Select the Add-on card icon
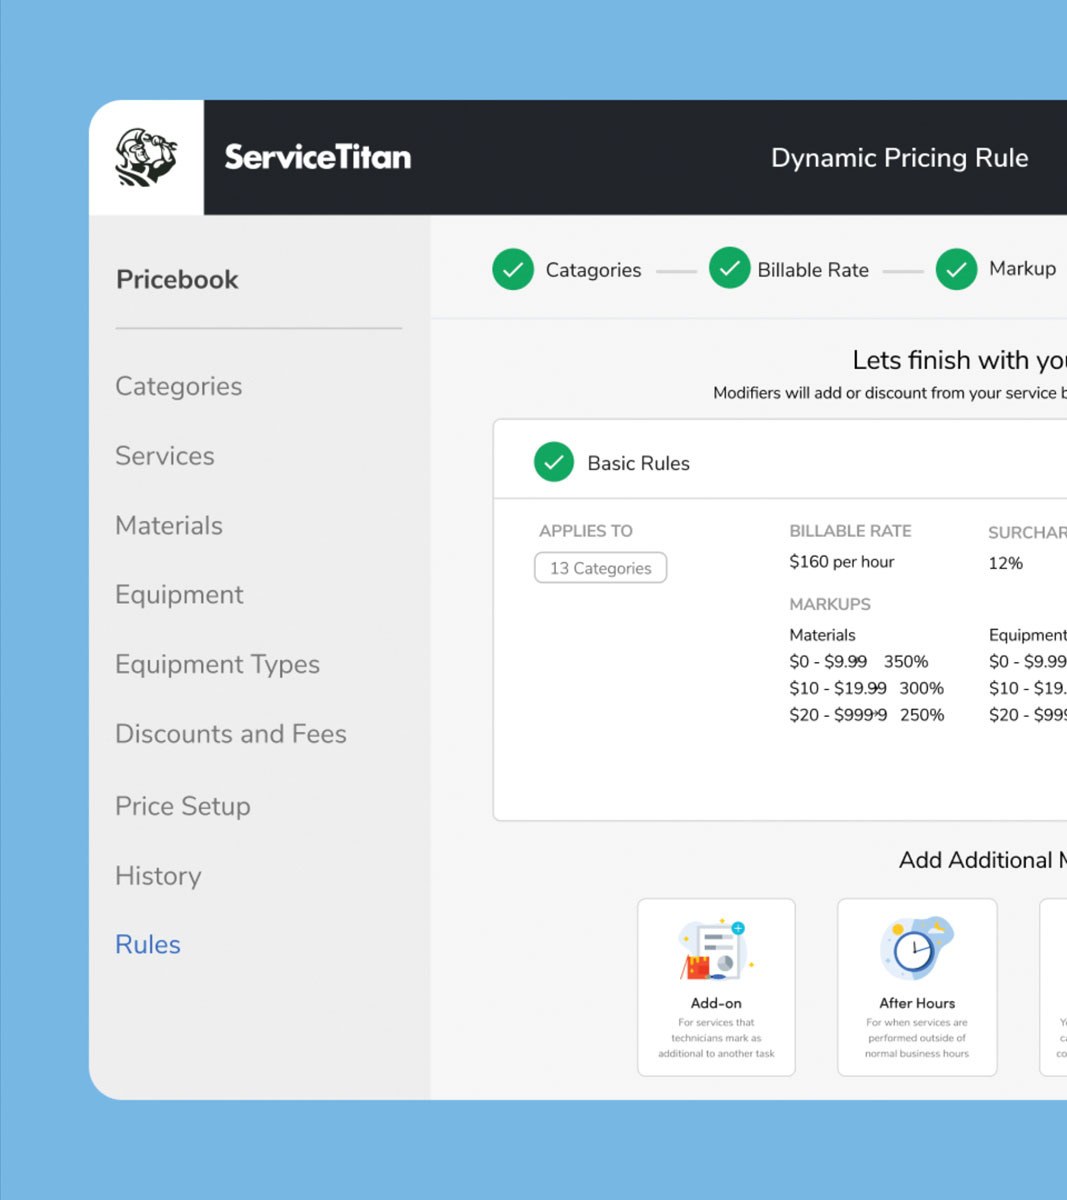 coord(715,950)
